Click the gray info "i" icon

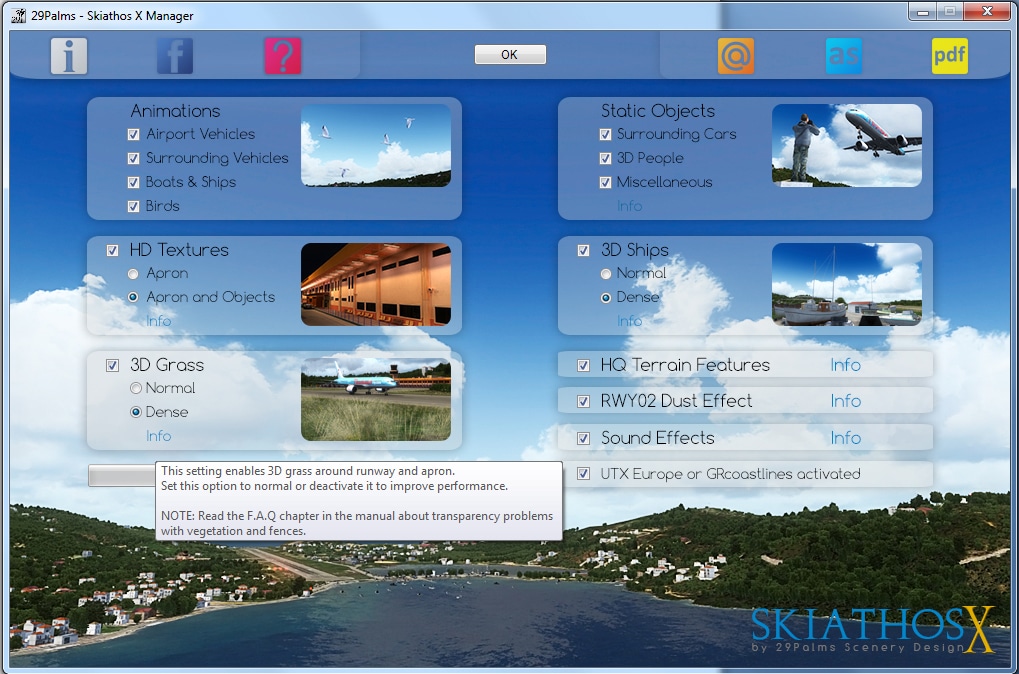point(69,56)
